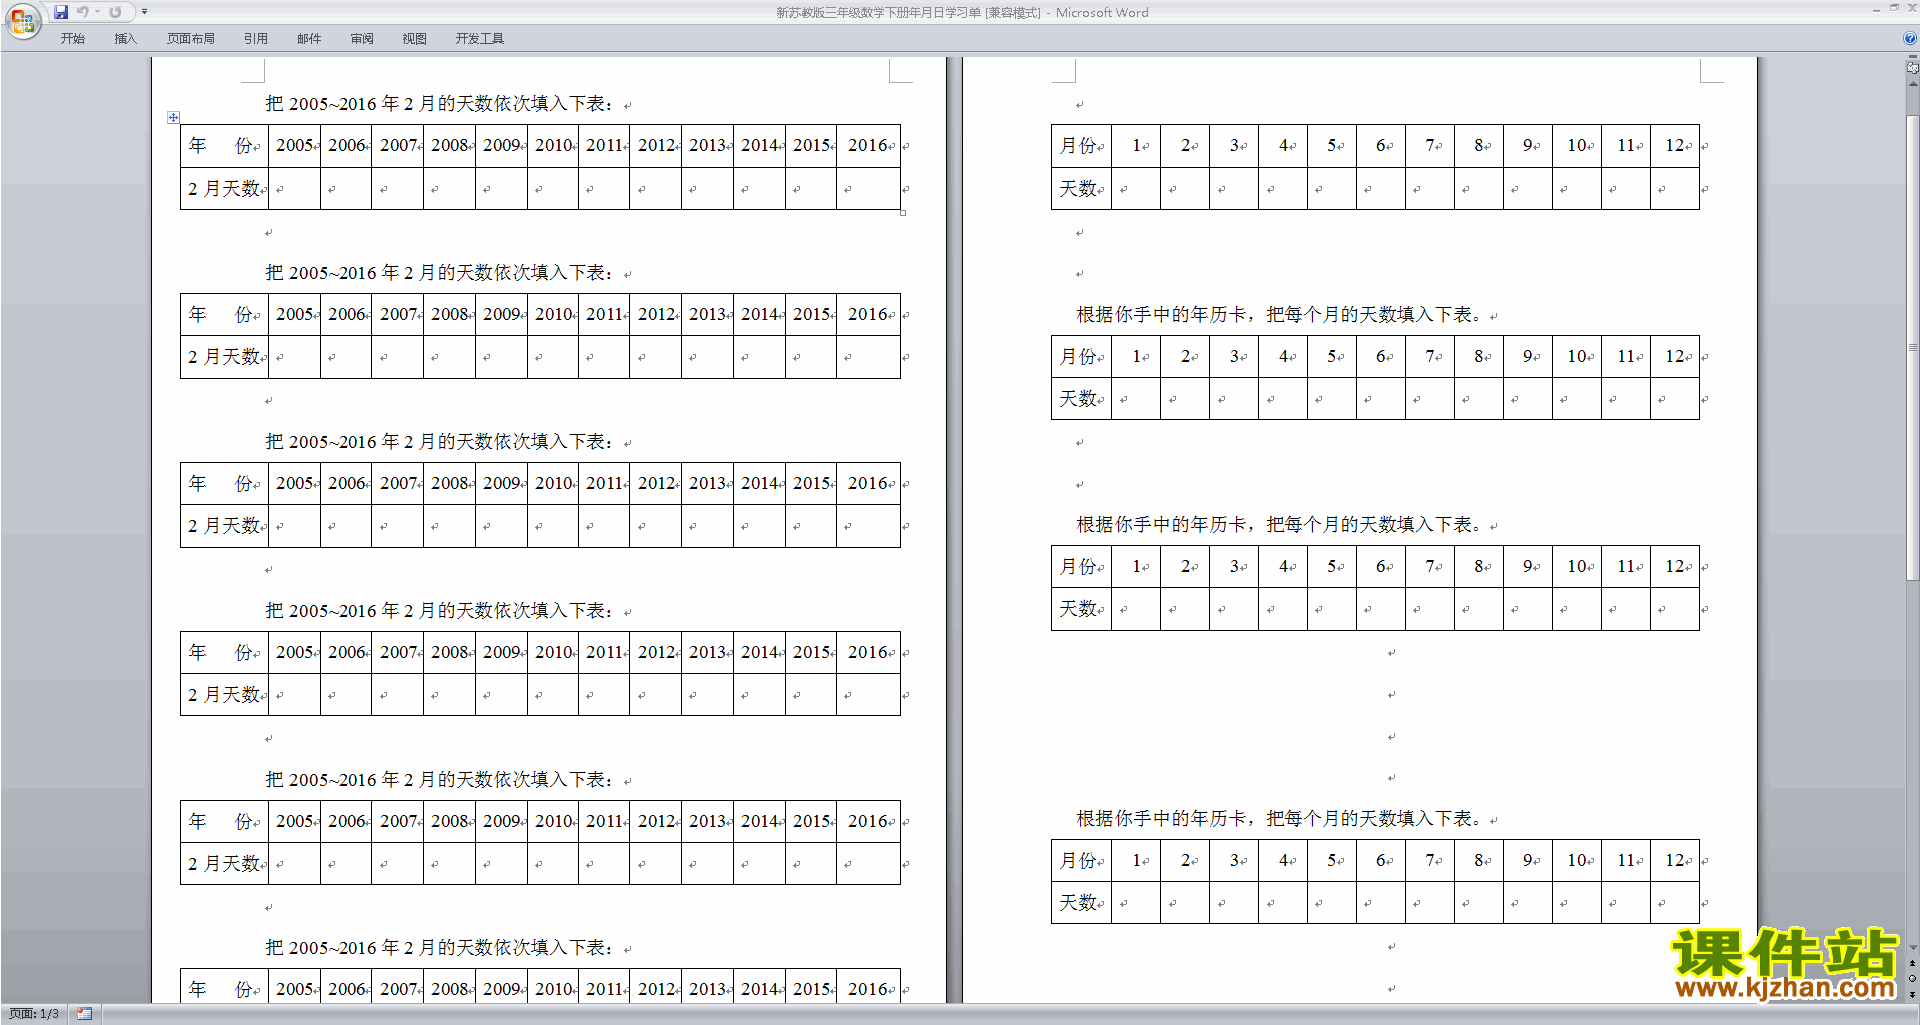Screen dimensions: 1920x1025
Task: Click the 2010 cell in the fifth left table
Action: (x=553, y=821)
